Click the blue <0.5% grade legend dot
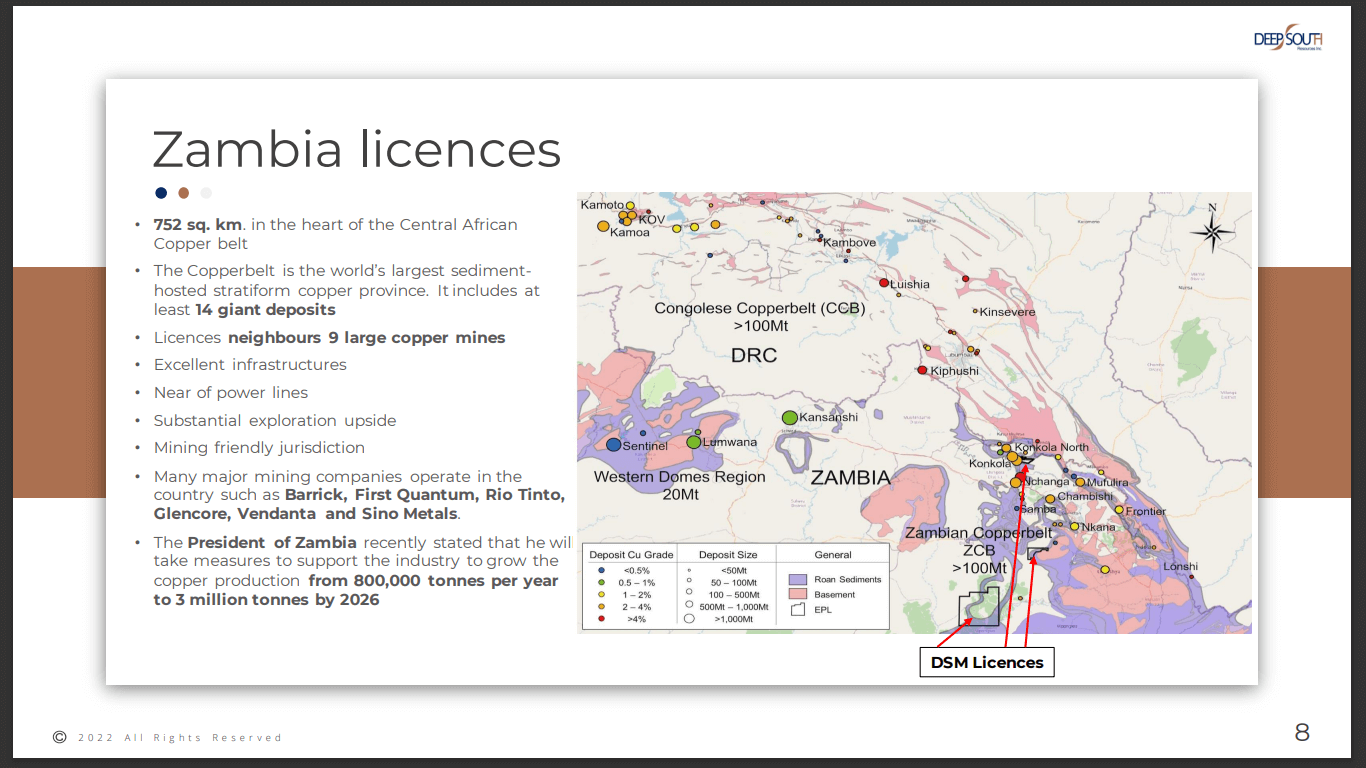 coord(601,570)
